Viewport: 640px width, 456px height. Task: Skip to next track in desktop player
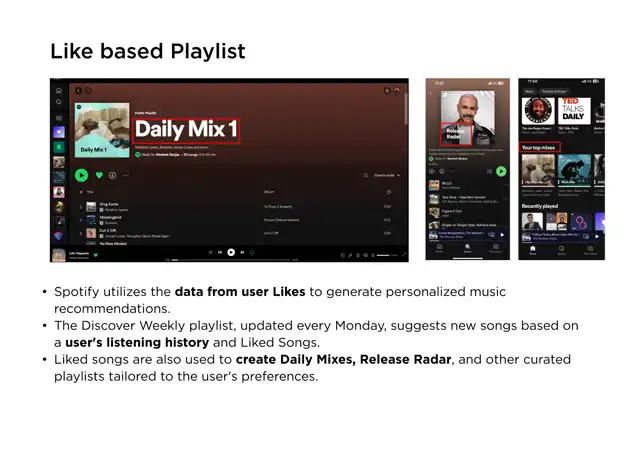click(242, 252)
